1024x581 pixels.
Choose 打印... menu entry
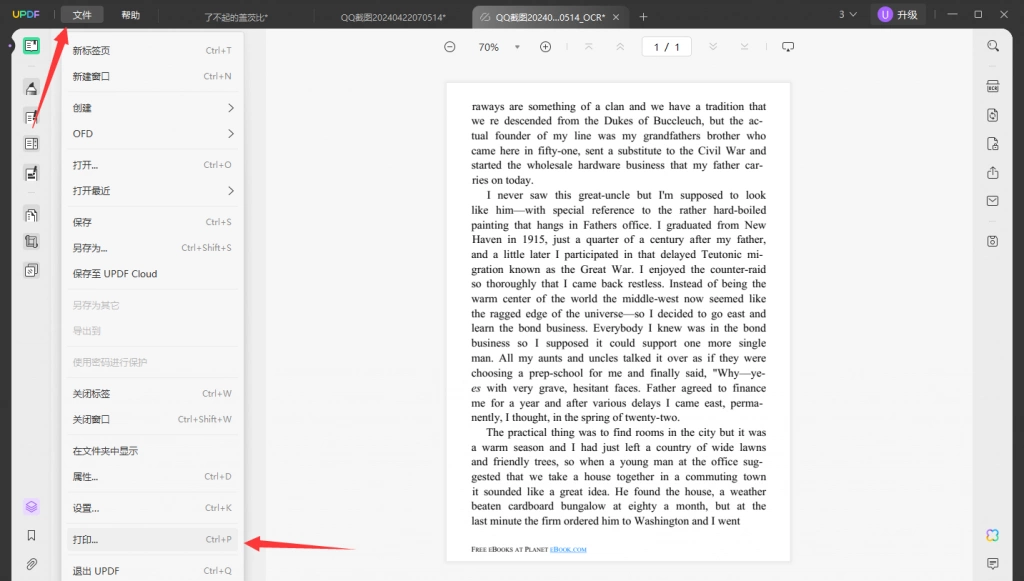coord(152,540)
